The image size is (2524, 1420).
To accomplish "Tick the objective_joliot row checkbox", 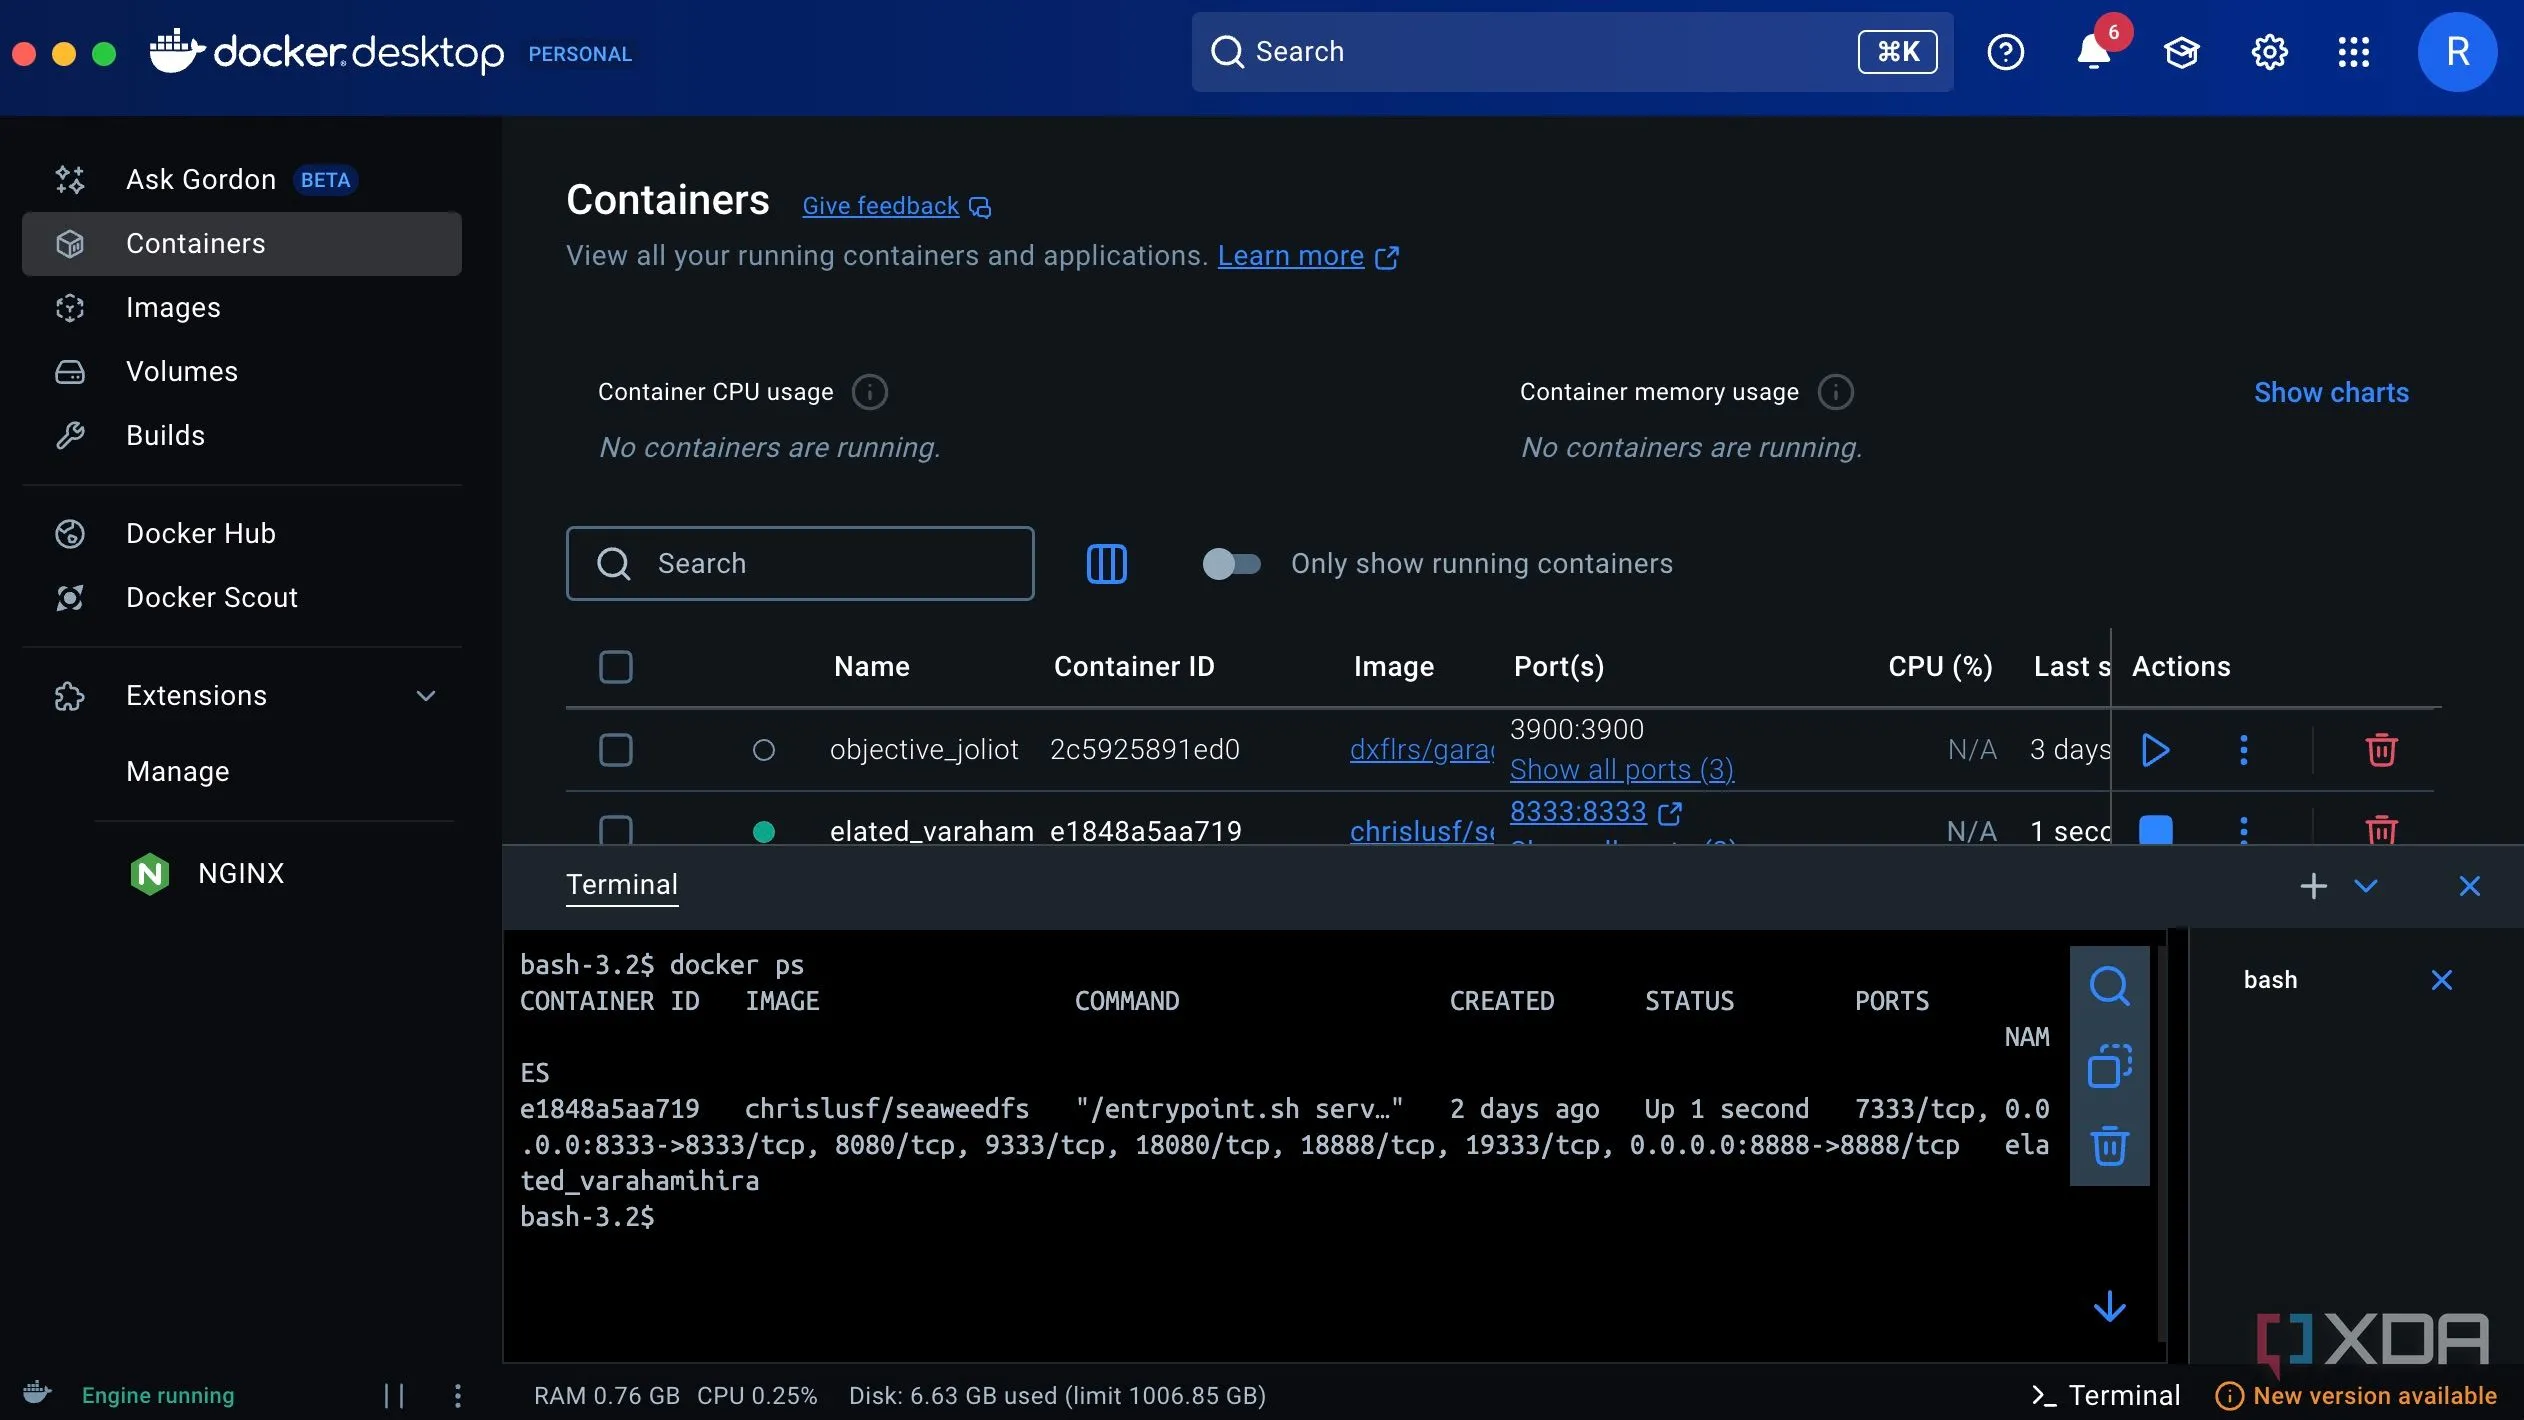I will click(x=615, y=750).
